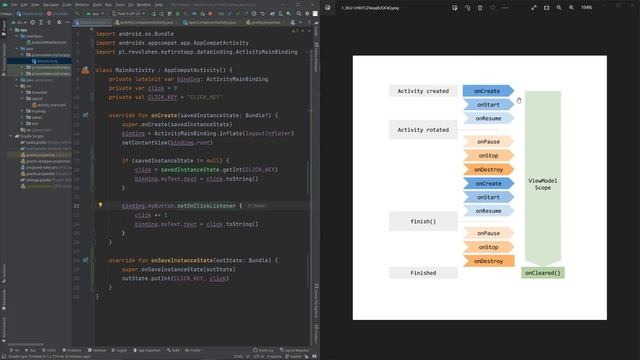Open the Build menu

(97, 5)
